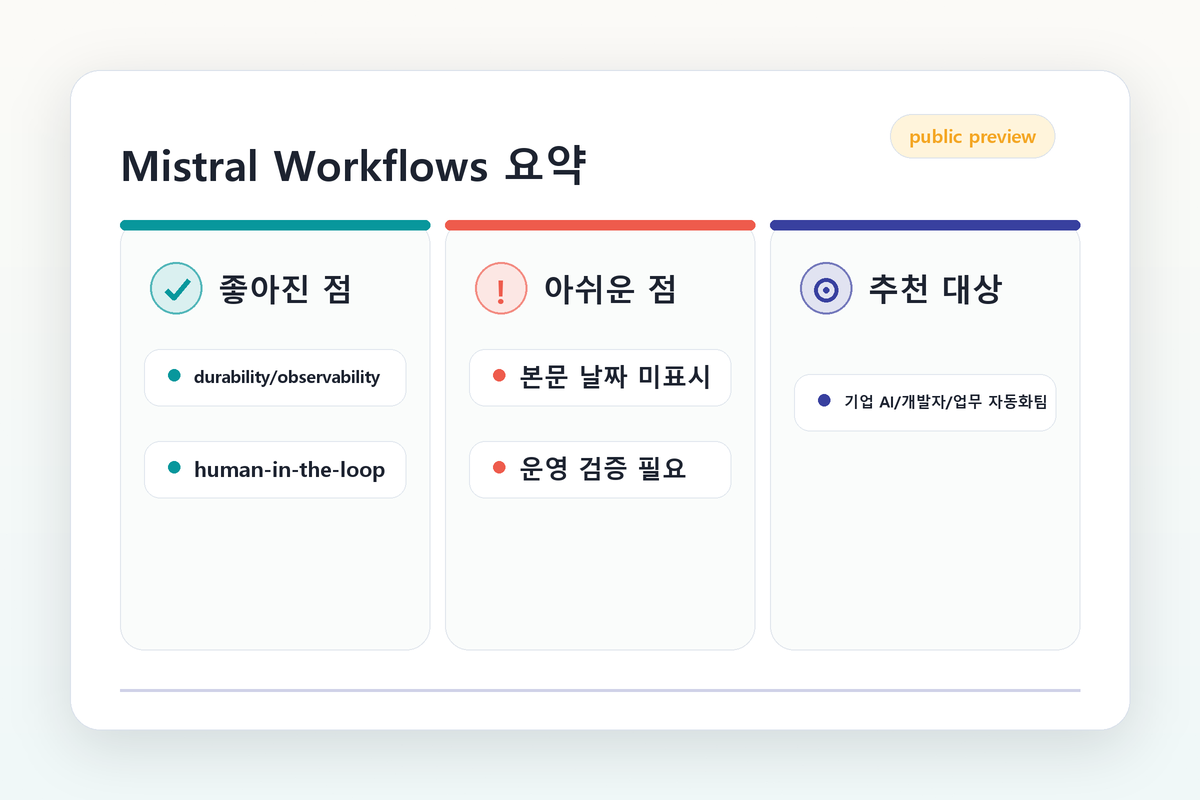Click the 좋아진 점 heading
Screen dimensions: 1200x800
click(x=285, y=289)
